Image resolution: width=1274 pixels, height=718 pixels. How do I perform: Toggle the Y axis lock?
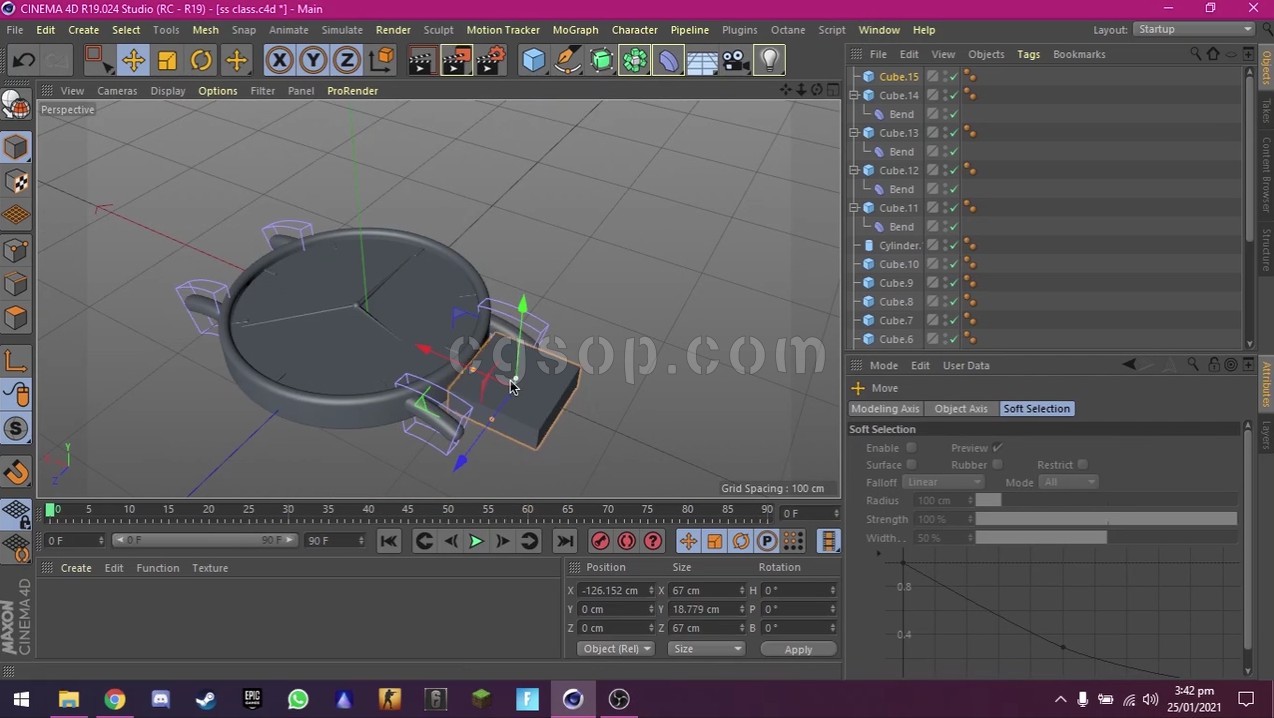click(313, 61)
